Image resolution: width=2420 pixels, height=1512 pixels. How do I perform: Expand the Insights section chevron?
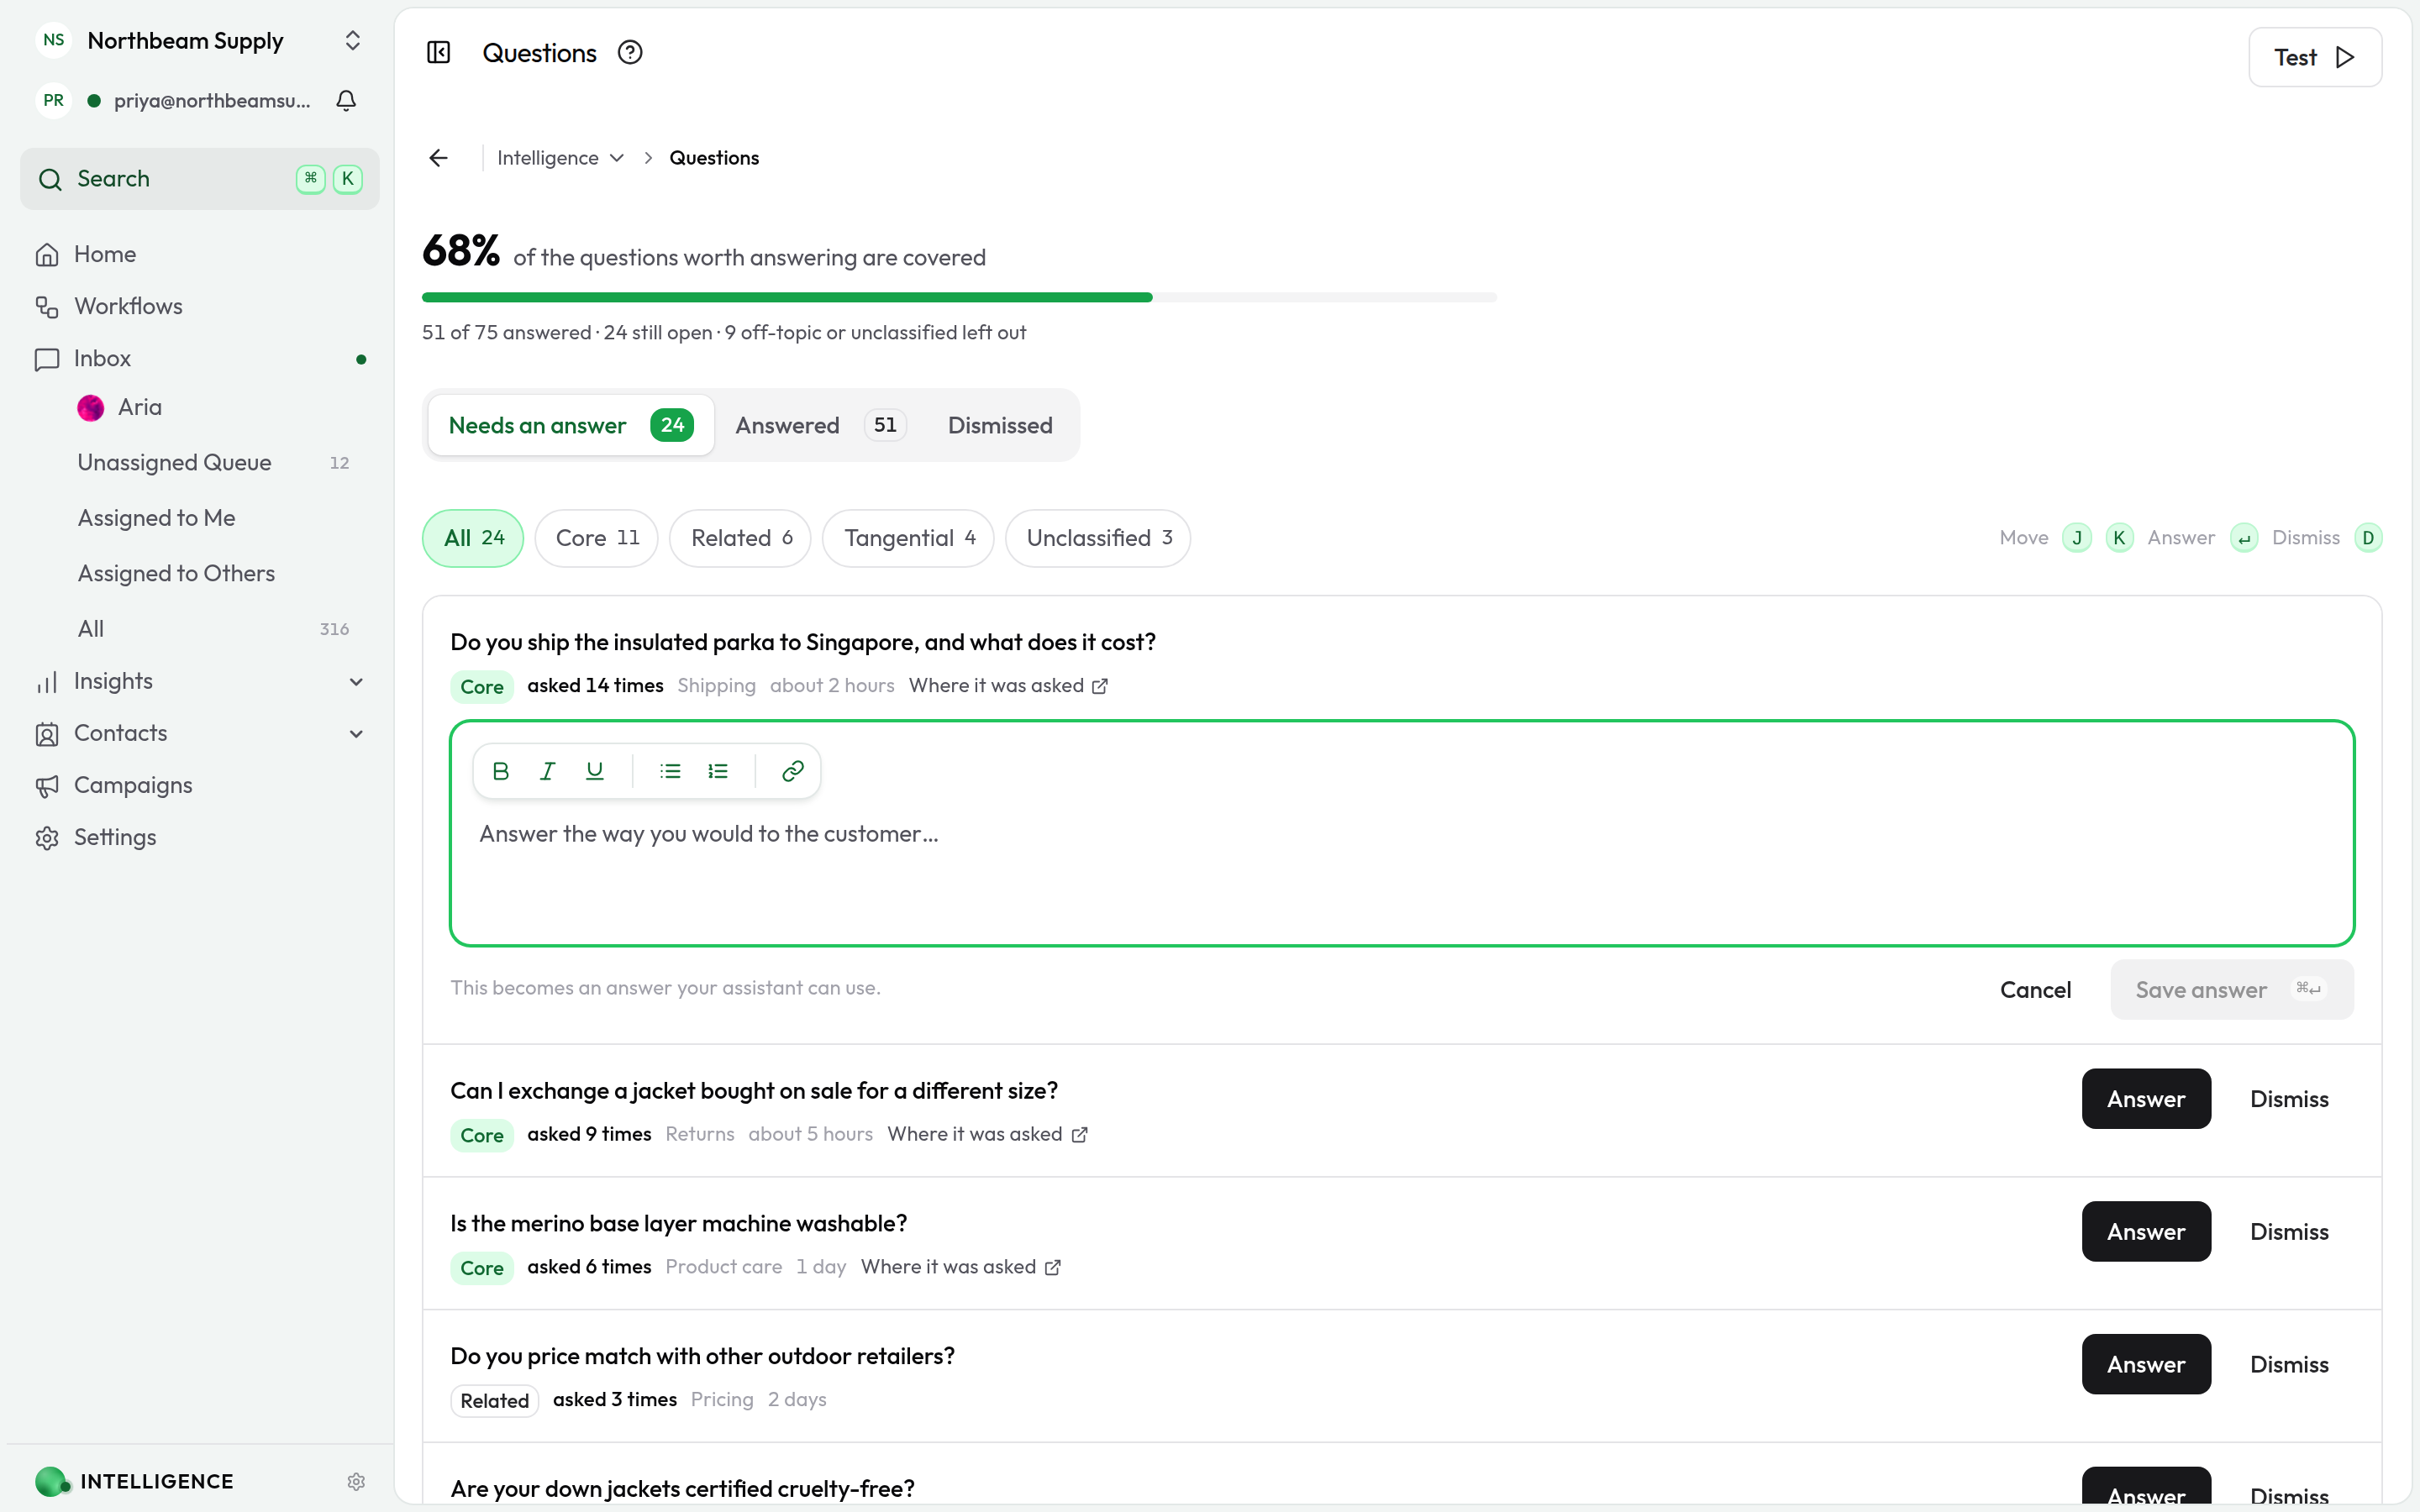pos(356,681)
